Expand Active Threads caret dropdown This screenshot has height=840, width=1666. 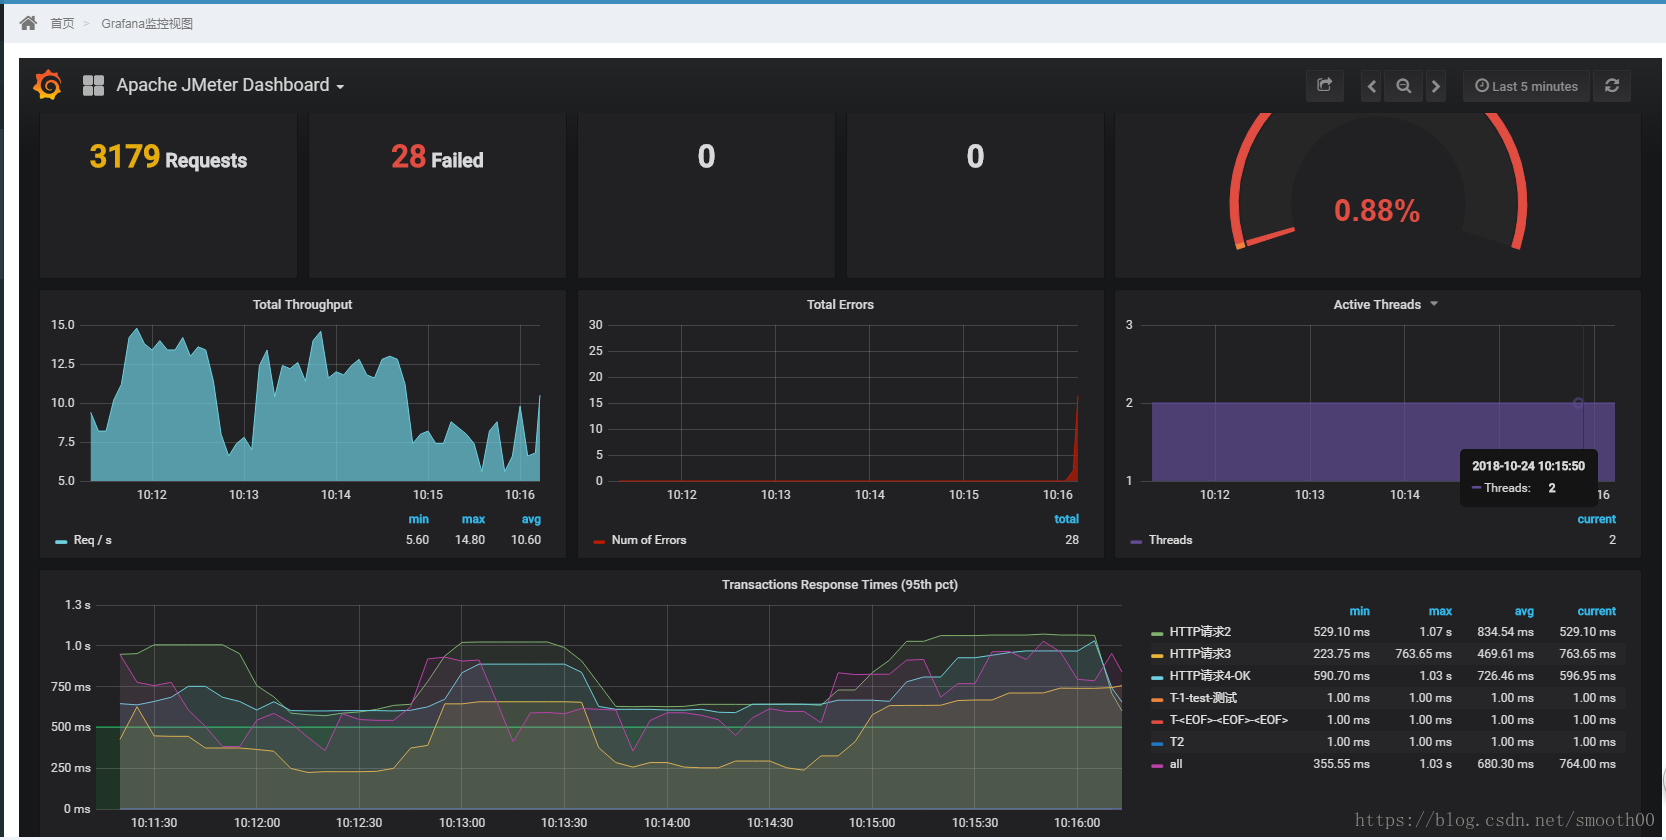(x=1434, y=304)
